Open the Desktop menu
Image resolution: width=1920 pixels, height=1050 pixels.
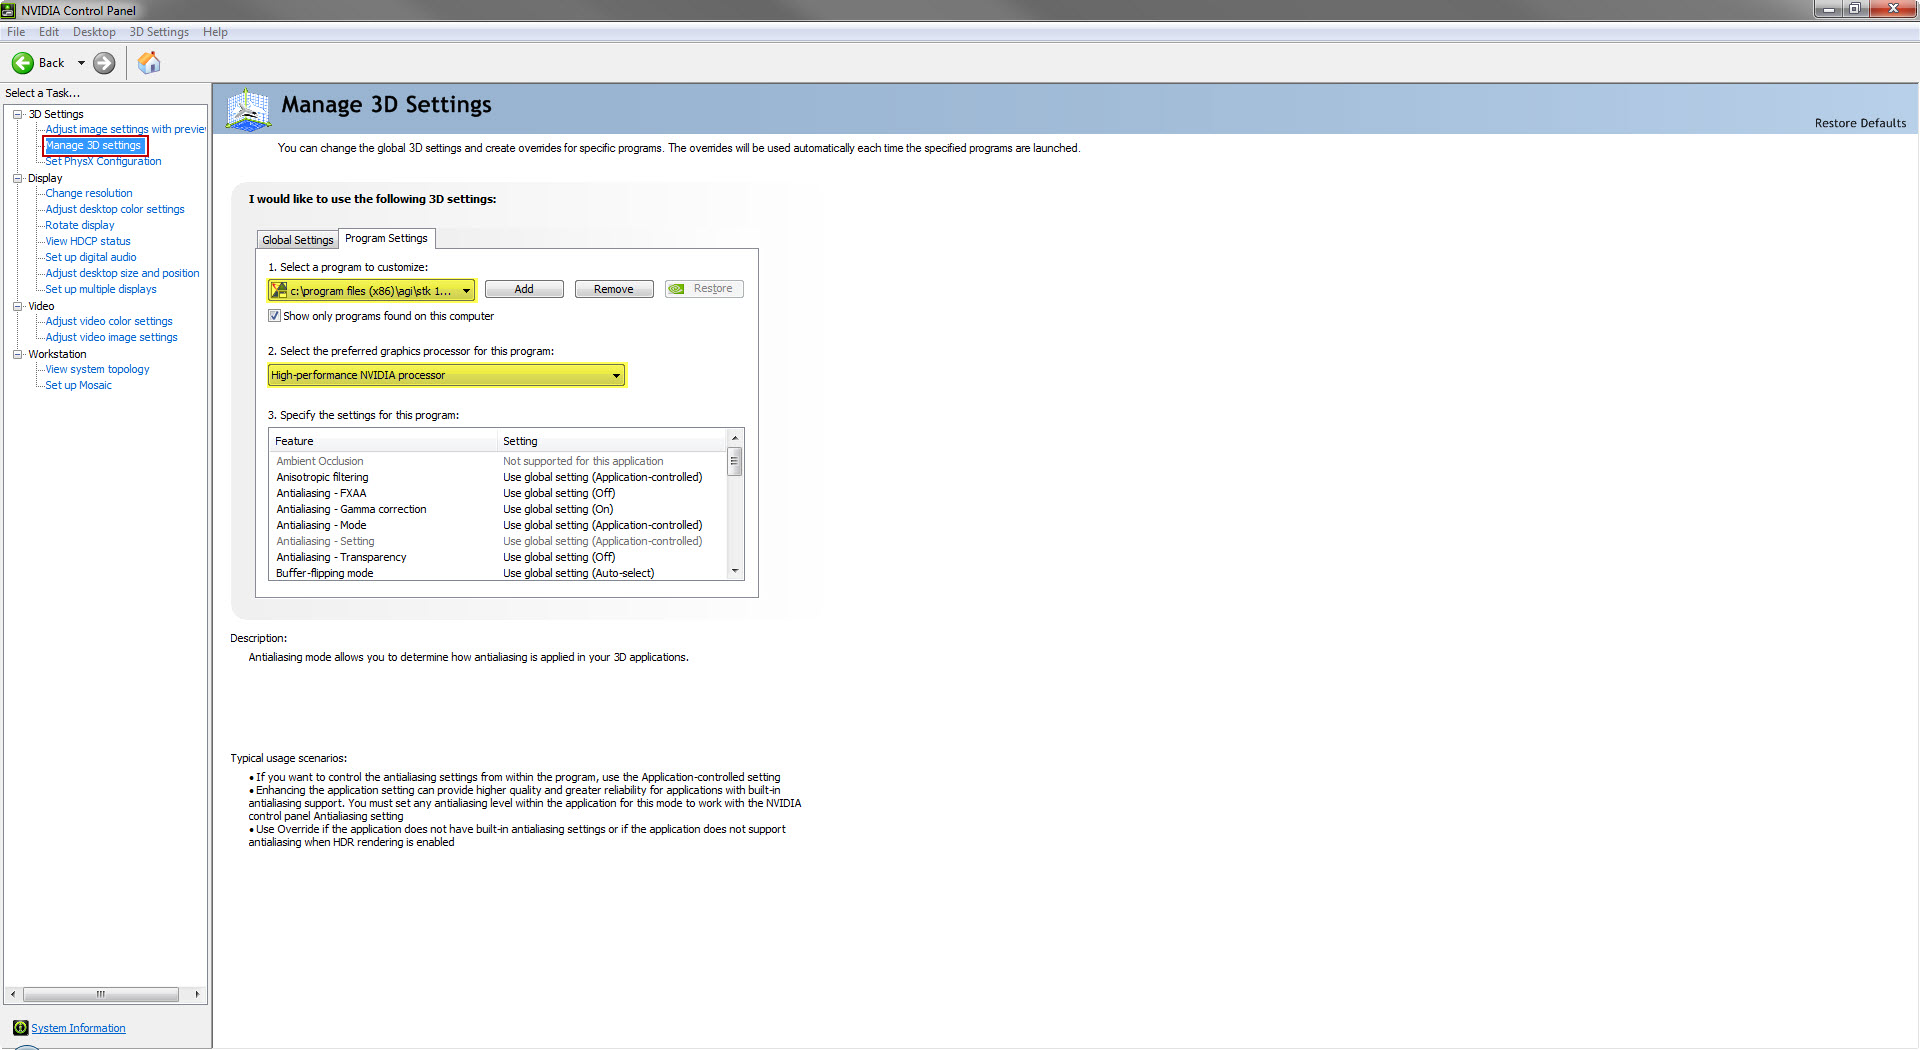tap(94, 32)
